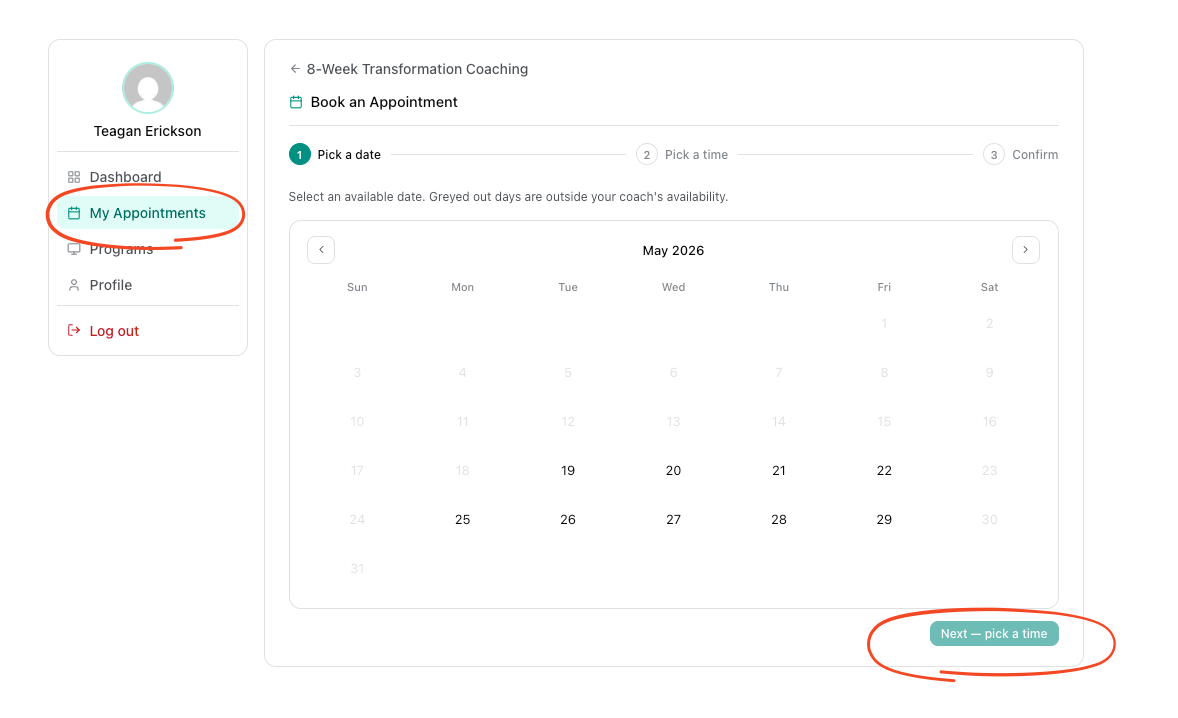Advance to next month with right chevron
The width and height of the screenshot is (1178, 718).
tap(1025, 250)
